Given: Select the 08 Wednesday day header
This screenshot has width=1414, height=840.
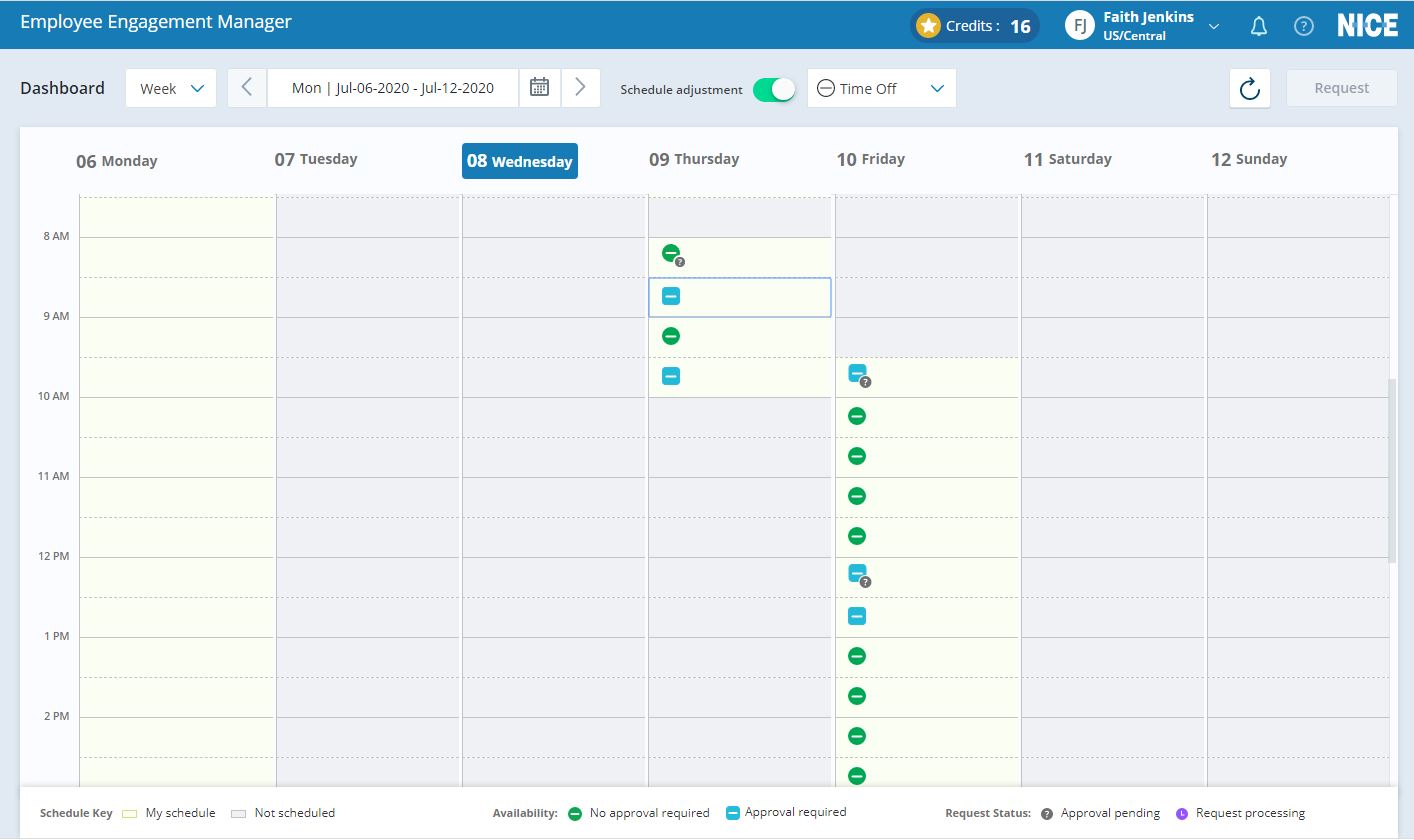Looking at the screenshot, I should (519, 161).
